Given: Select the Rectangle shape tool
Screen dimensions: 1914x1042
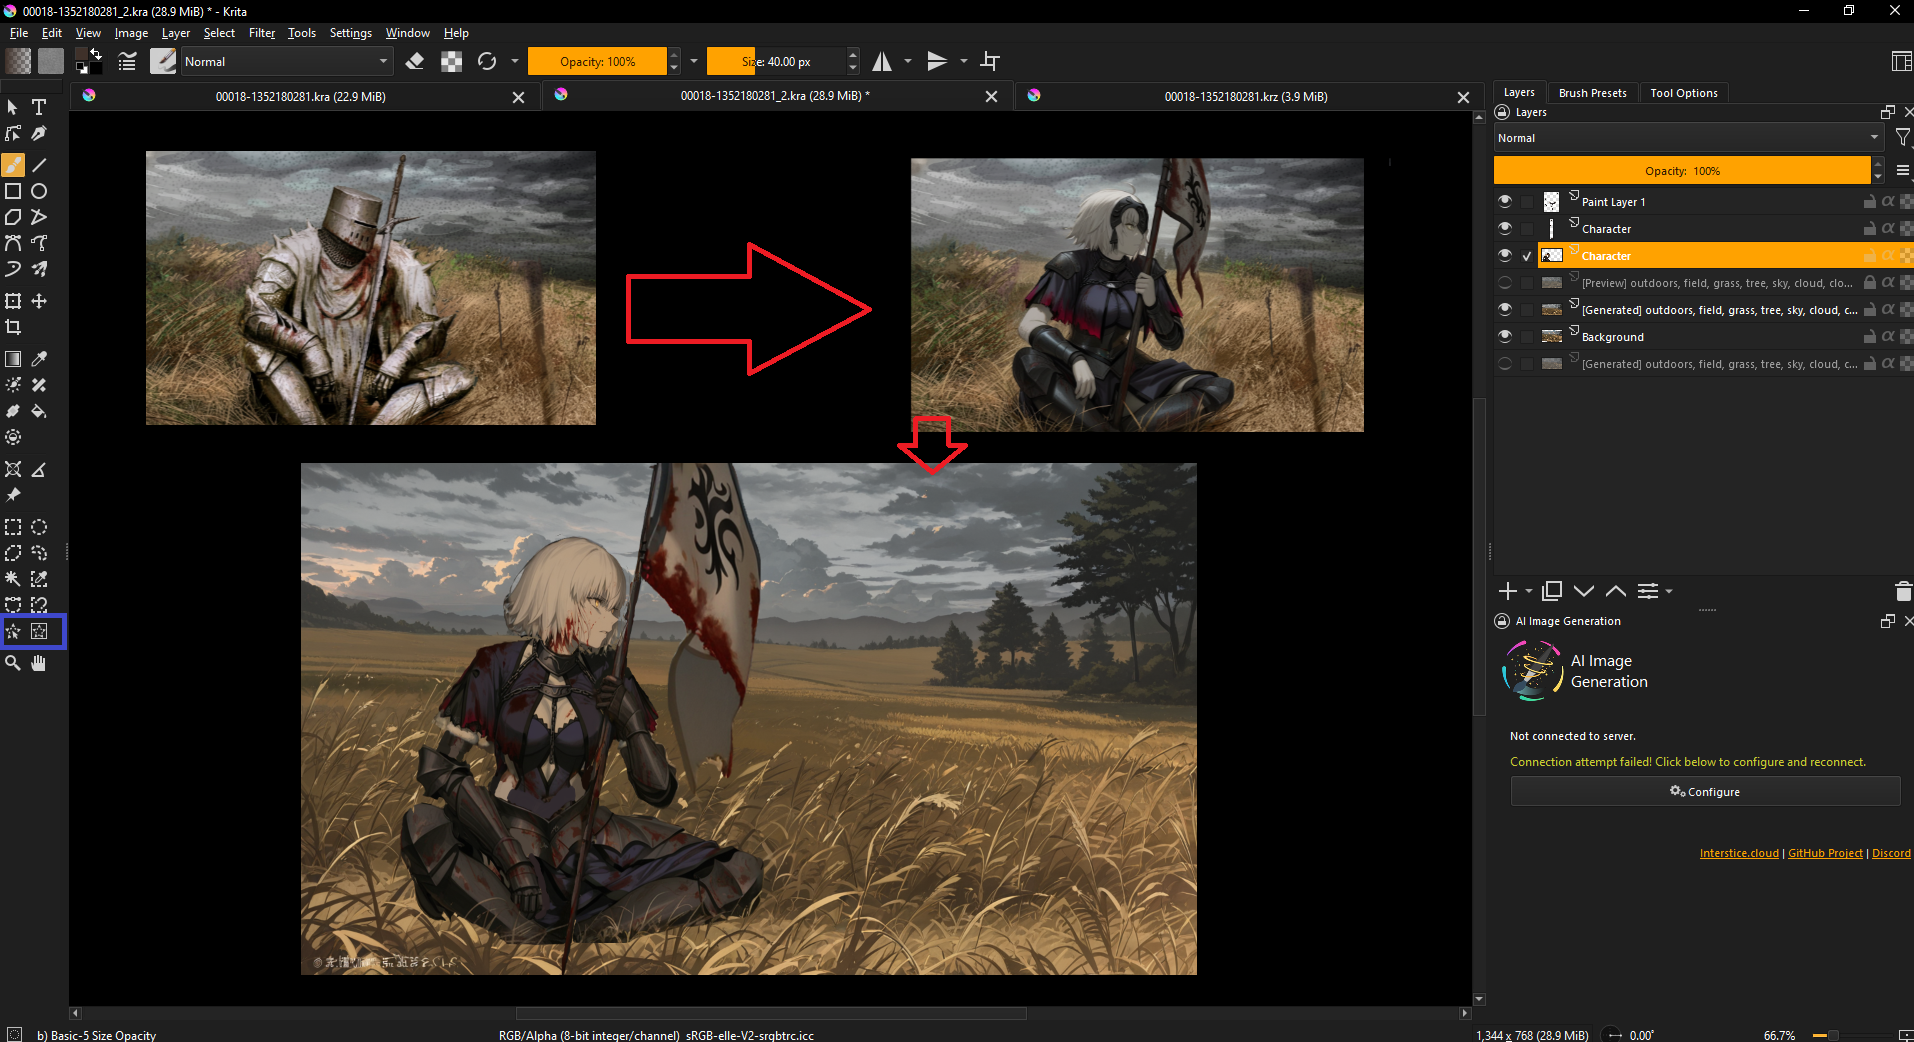Looking at the screenshot, I should click(x=13, y=191).
